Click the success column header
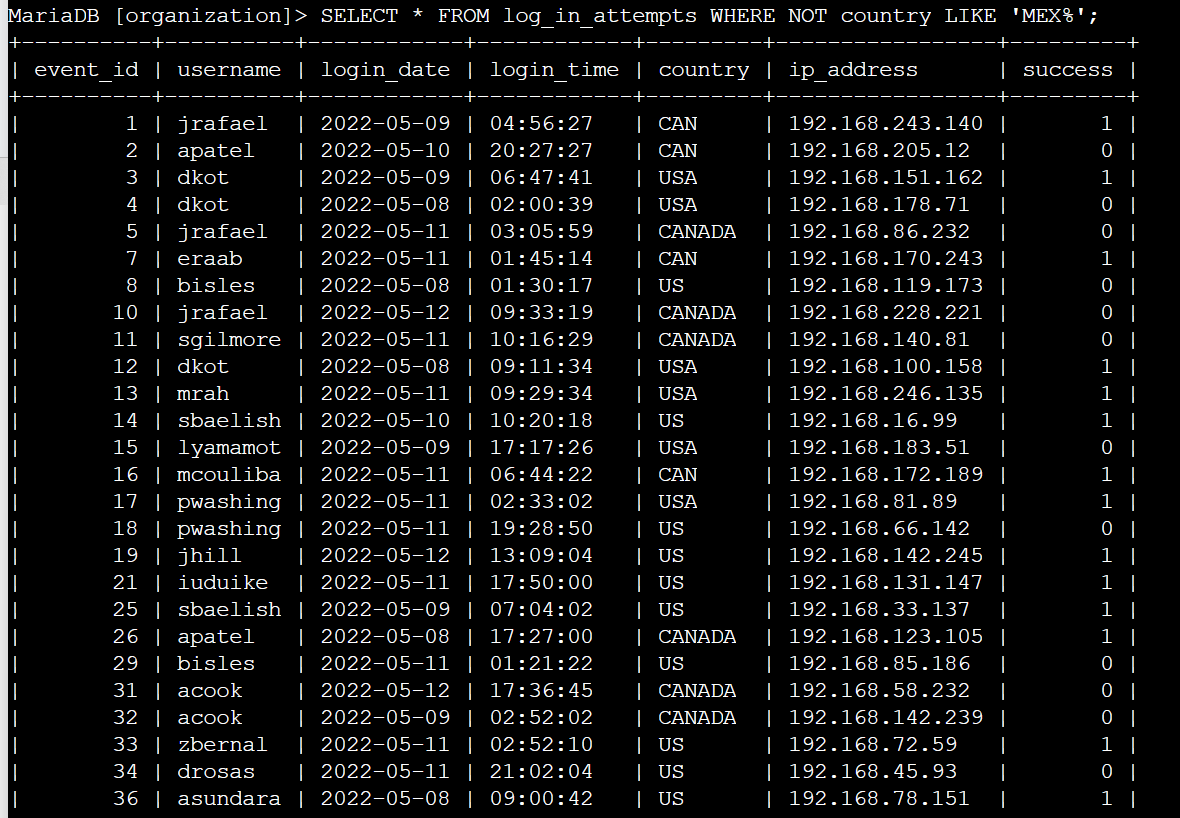The width and height of the screenshot is (1180, 818). (1067, 70)
